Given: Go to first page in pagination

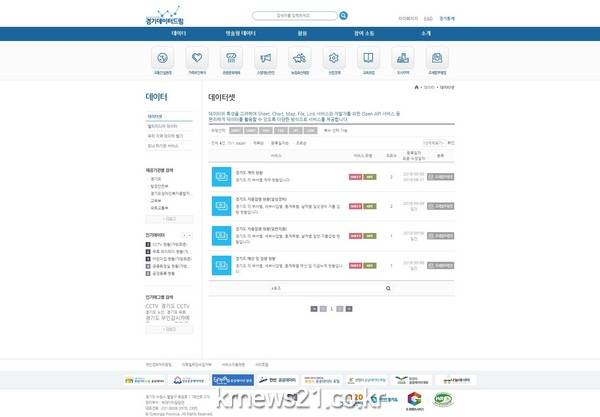Looking at the screenshot, I should point(314,308).
